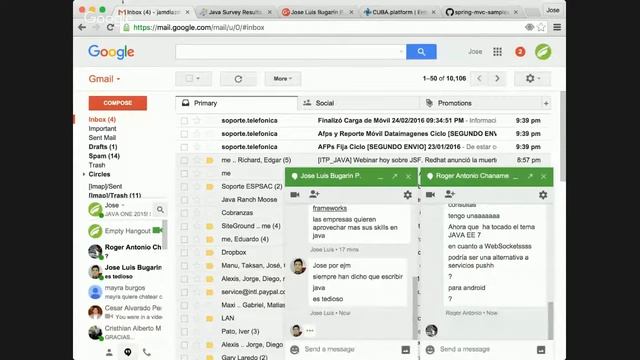Open the red notifications badge
The width and height of the screenshot is (640, 360).
coord(520,52)
